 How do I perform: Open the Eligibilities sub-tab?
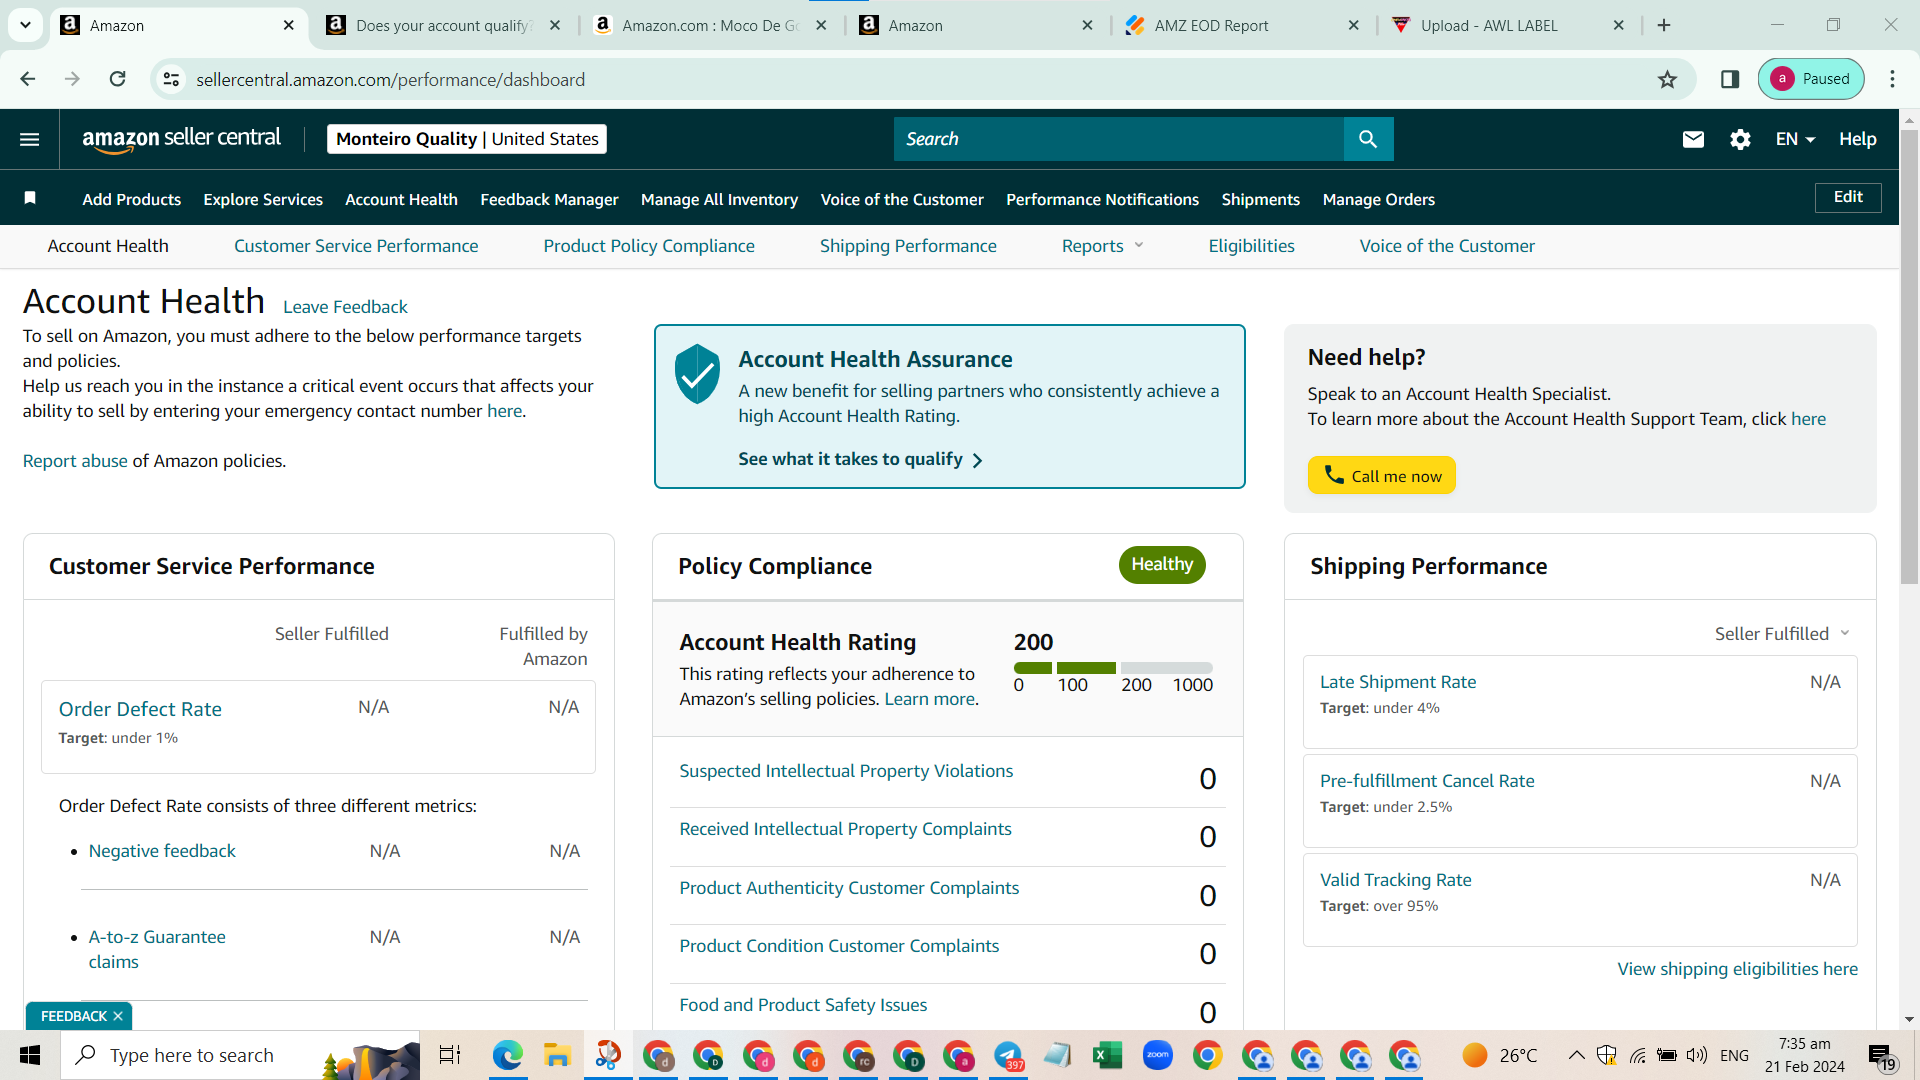1251,246
